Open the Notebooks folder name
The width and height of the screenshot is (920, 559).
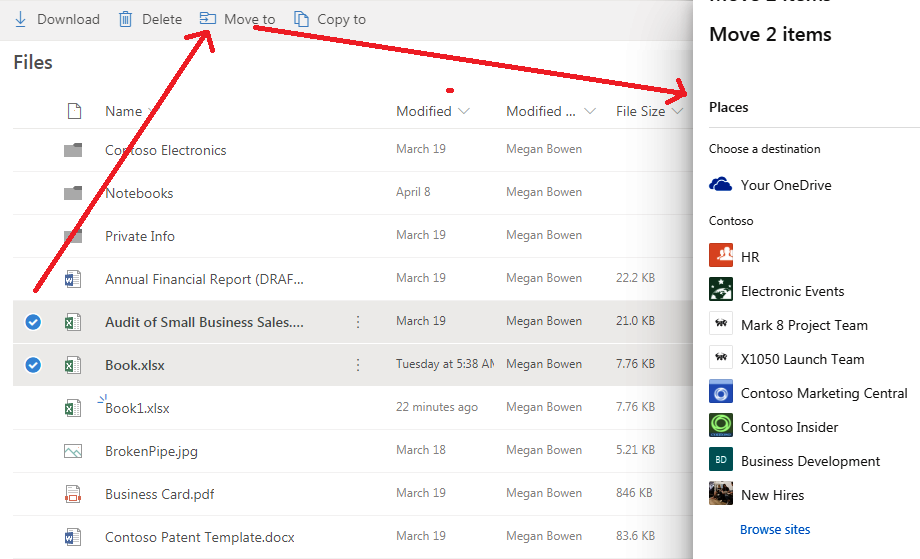coord(139,193)
